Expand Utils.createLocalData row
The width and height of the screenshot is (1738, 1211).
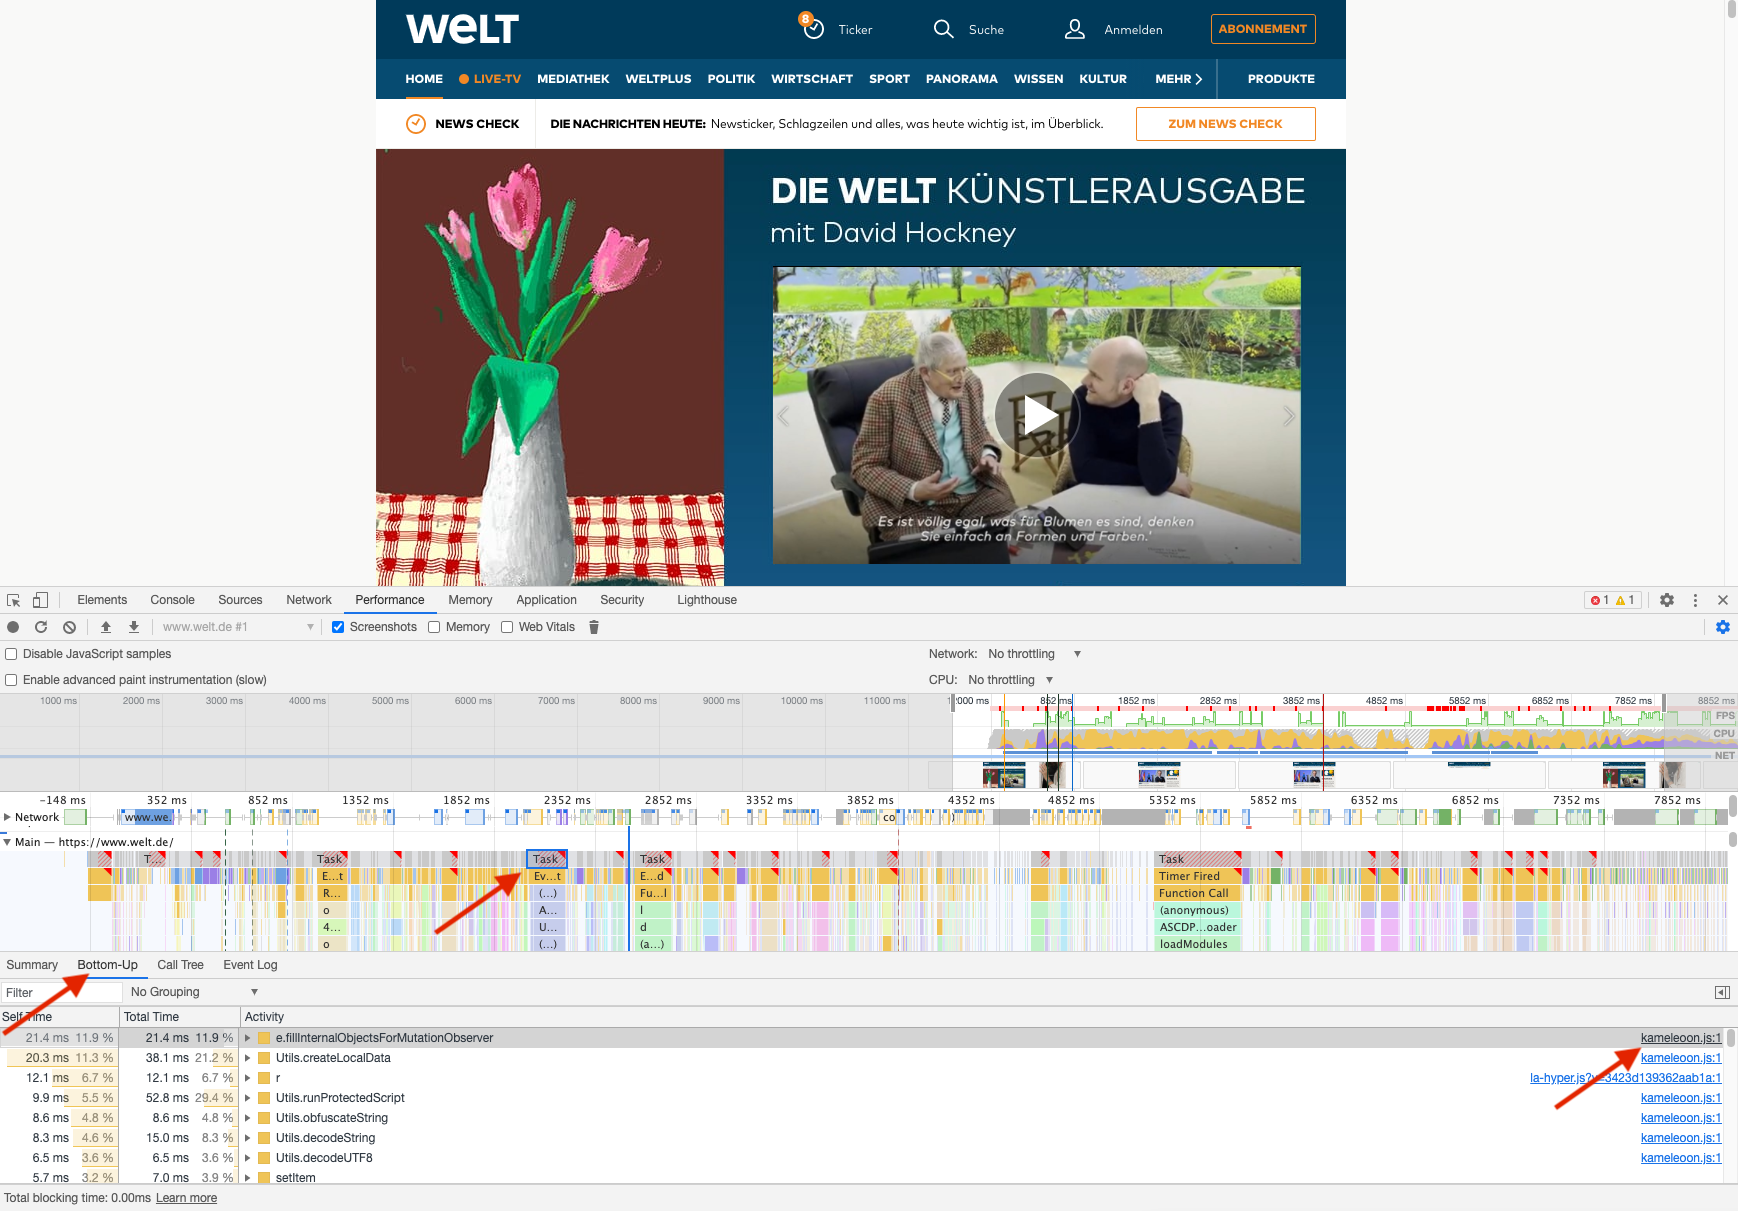pyautogui.click(x=248, y=1058)
